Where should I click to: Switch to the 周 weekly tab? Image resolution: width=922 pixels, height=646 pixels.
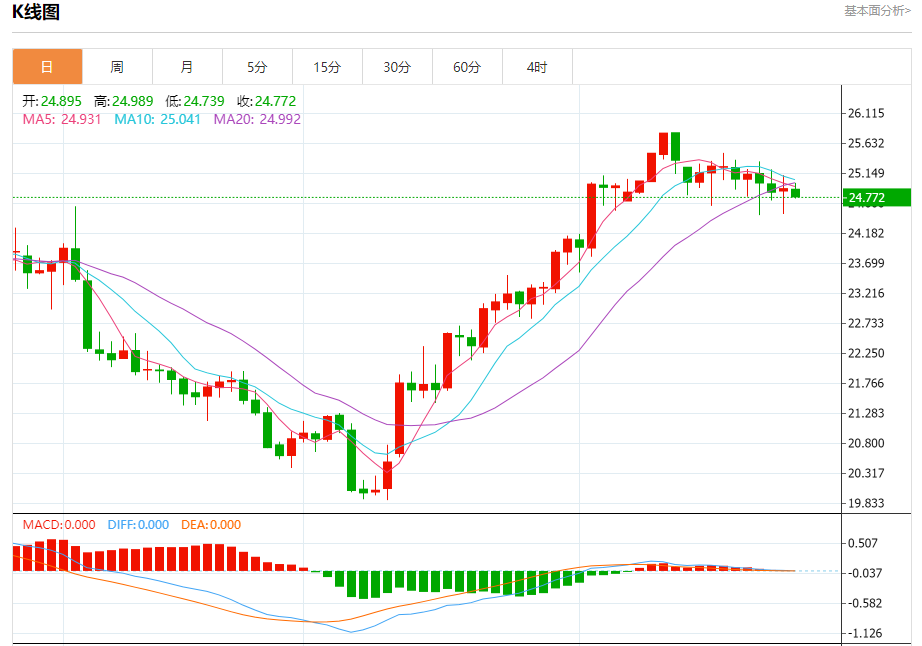(117, 67)
